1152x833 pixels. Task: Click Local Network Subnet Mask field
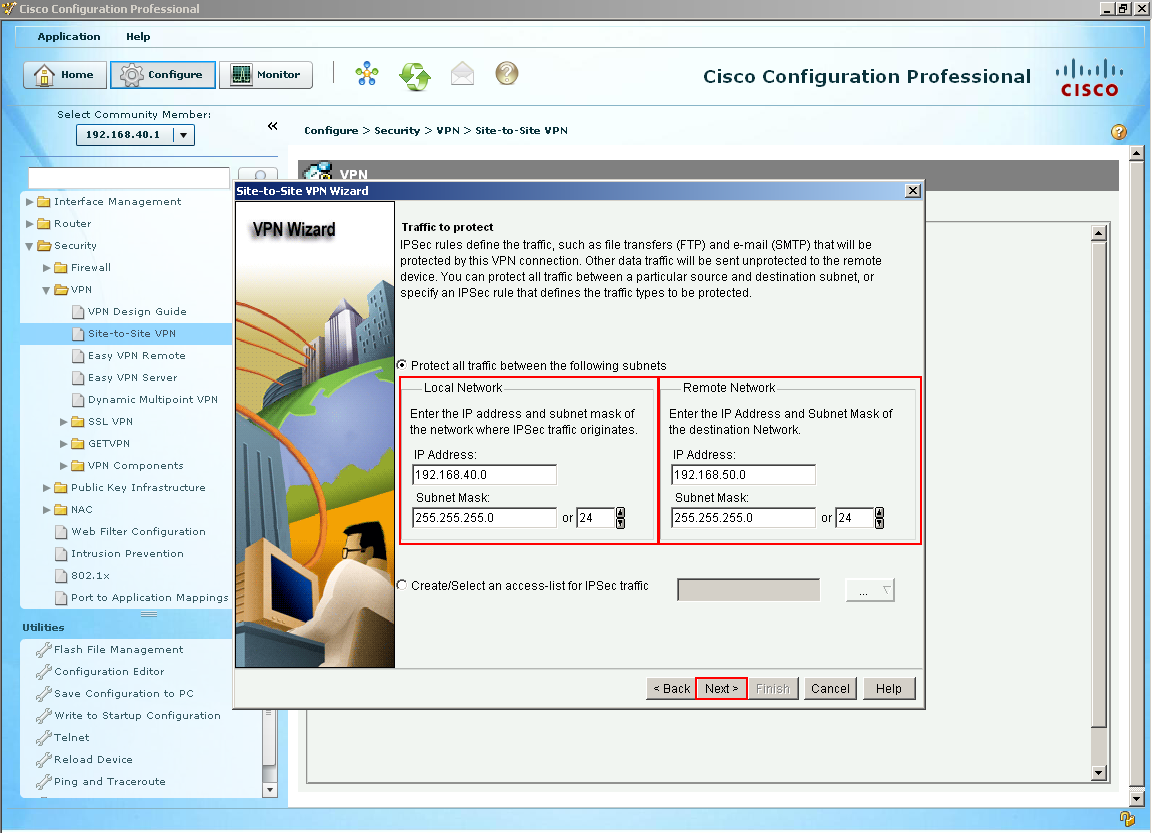click(x=484, y=518)
